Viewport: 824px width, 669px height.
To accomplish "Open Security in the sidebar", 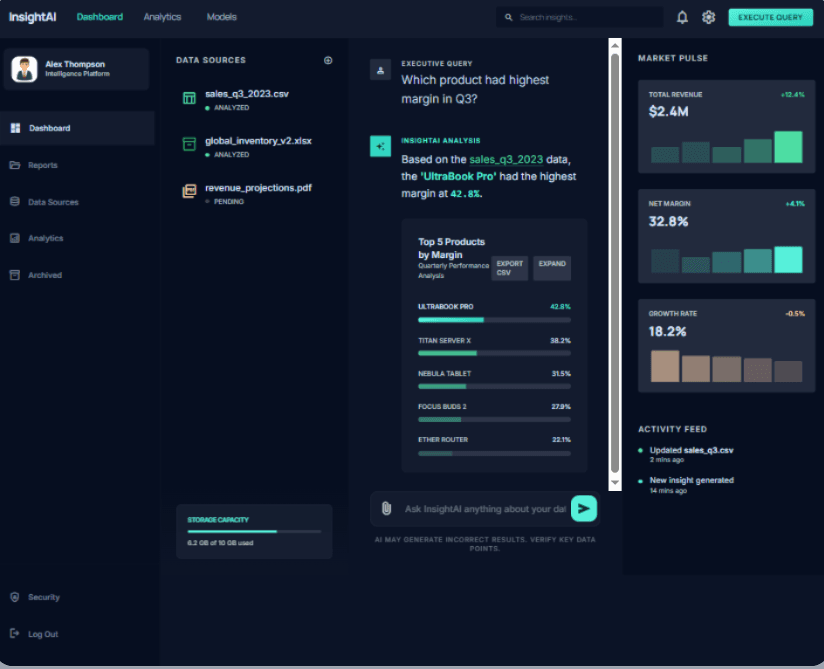I will tap(43, 597).
